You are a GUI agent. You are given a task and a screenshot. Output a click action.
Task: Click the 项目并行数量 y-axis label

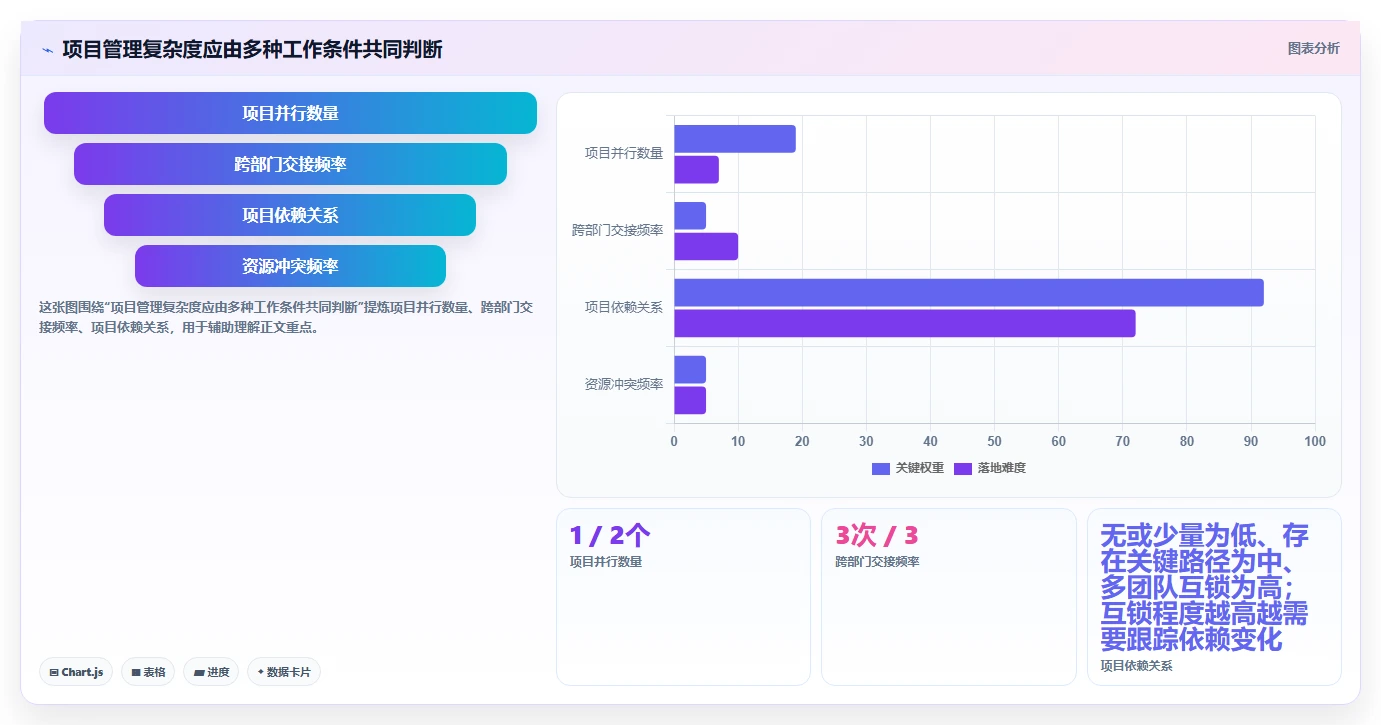tap(624, 153)
